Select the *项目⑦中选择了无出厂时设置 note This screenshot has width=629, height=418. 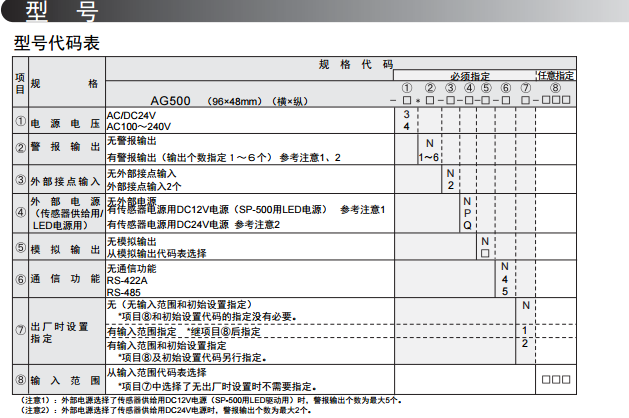pos(217,387)
